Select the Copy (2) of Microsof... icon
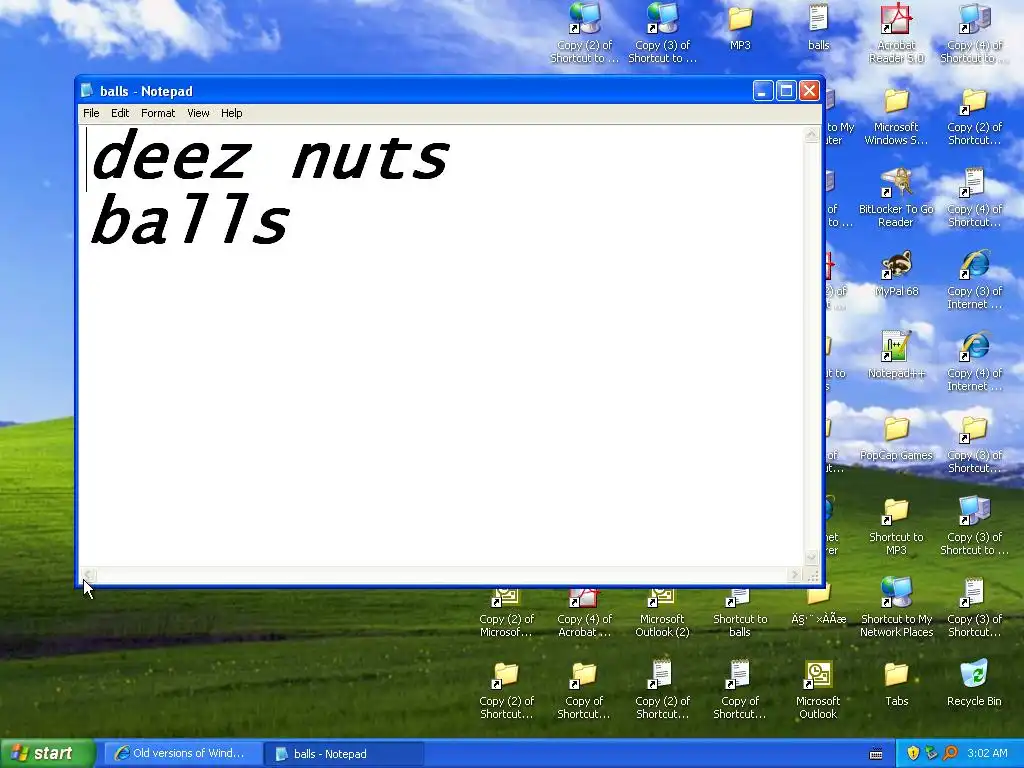Viewport: 1024px width, 768px height. pyautogui.click(x=506, y=613)
